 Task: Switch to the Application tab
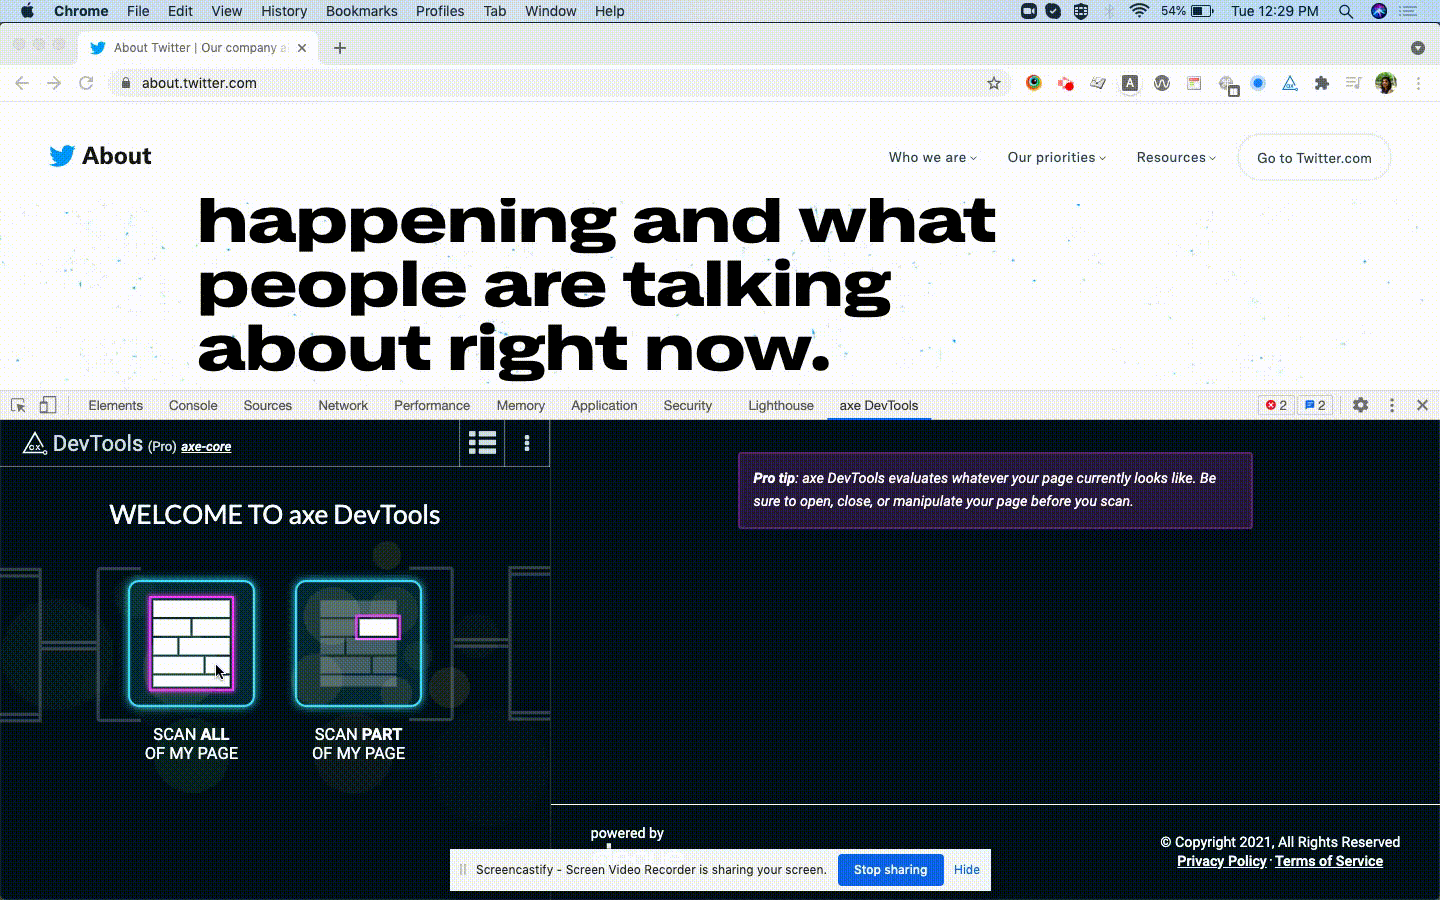(x=604, y=405)
